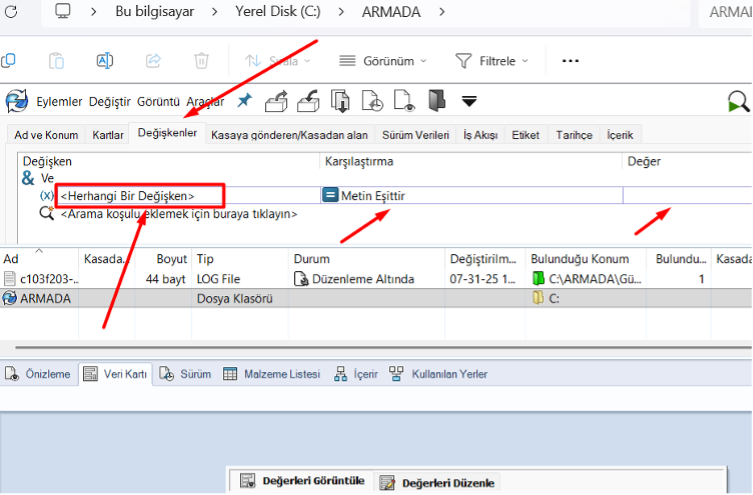Click the add search condition magnifier icon

47,213
